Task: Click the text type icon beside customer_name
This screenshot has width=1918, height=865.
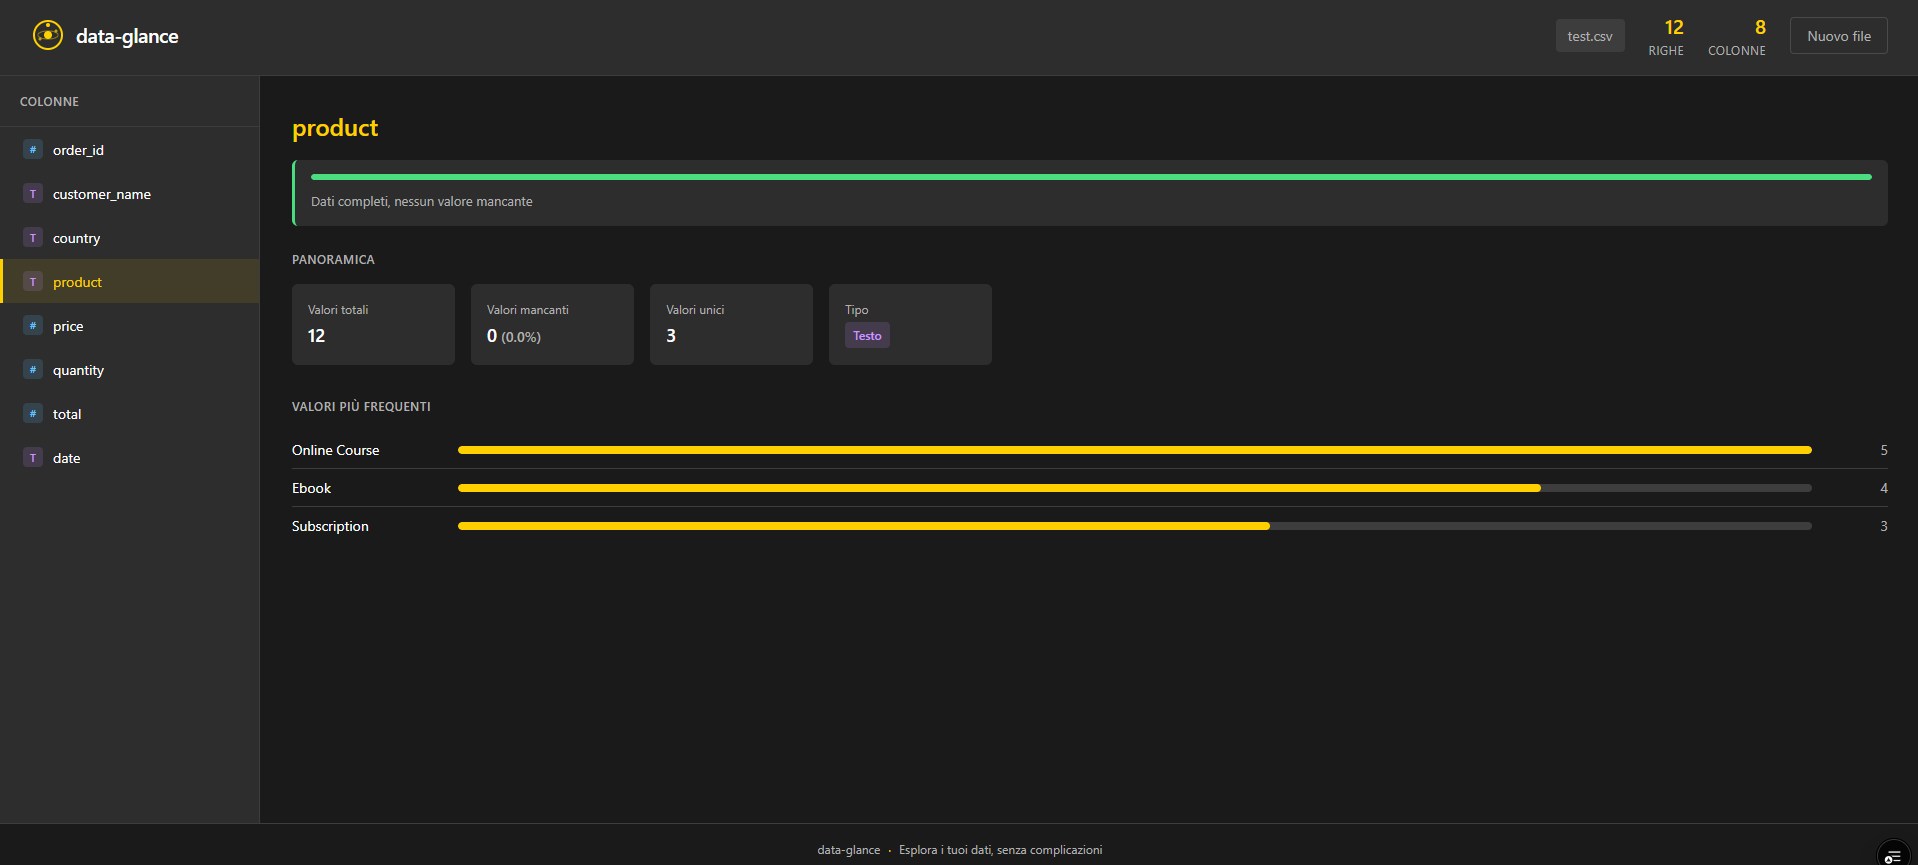Action: point(33,194)
